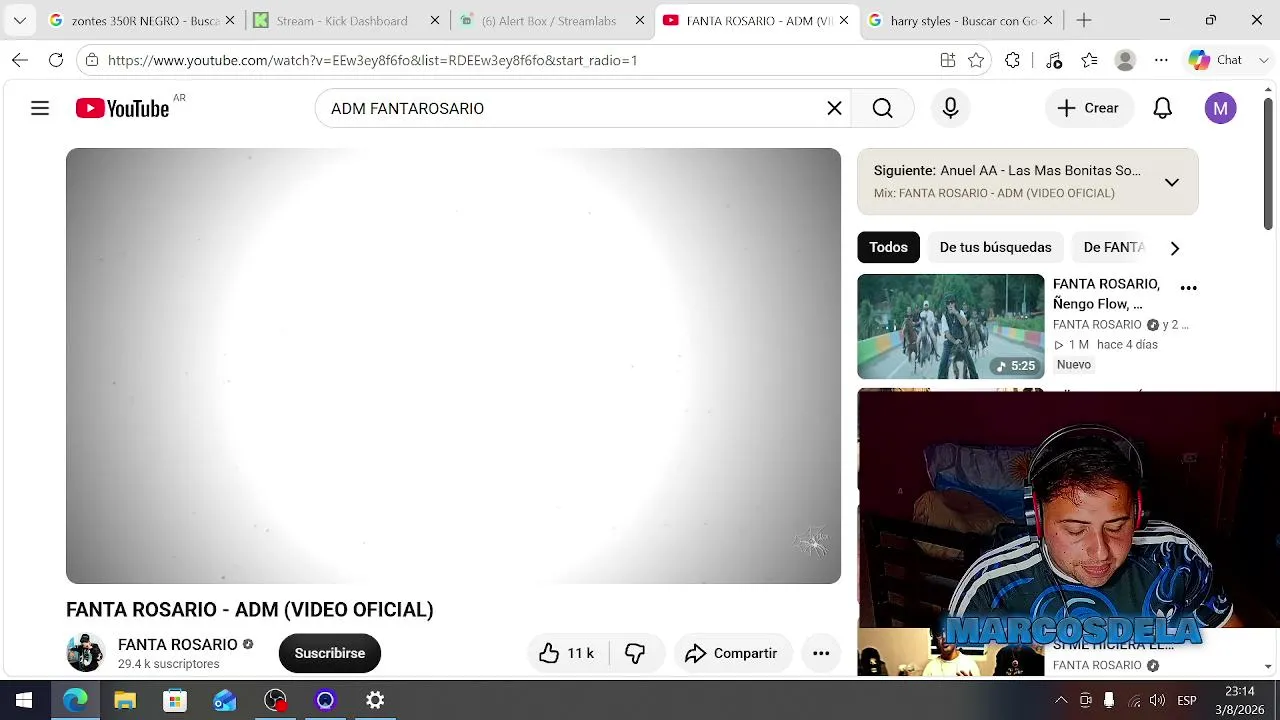Click the page vertical scrollbar thumb
The image size is (1280, 720).
(x=1268, y=165)
